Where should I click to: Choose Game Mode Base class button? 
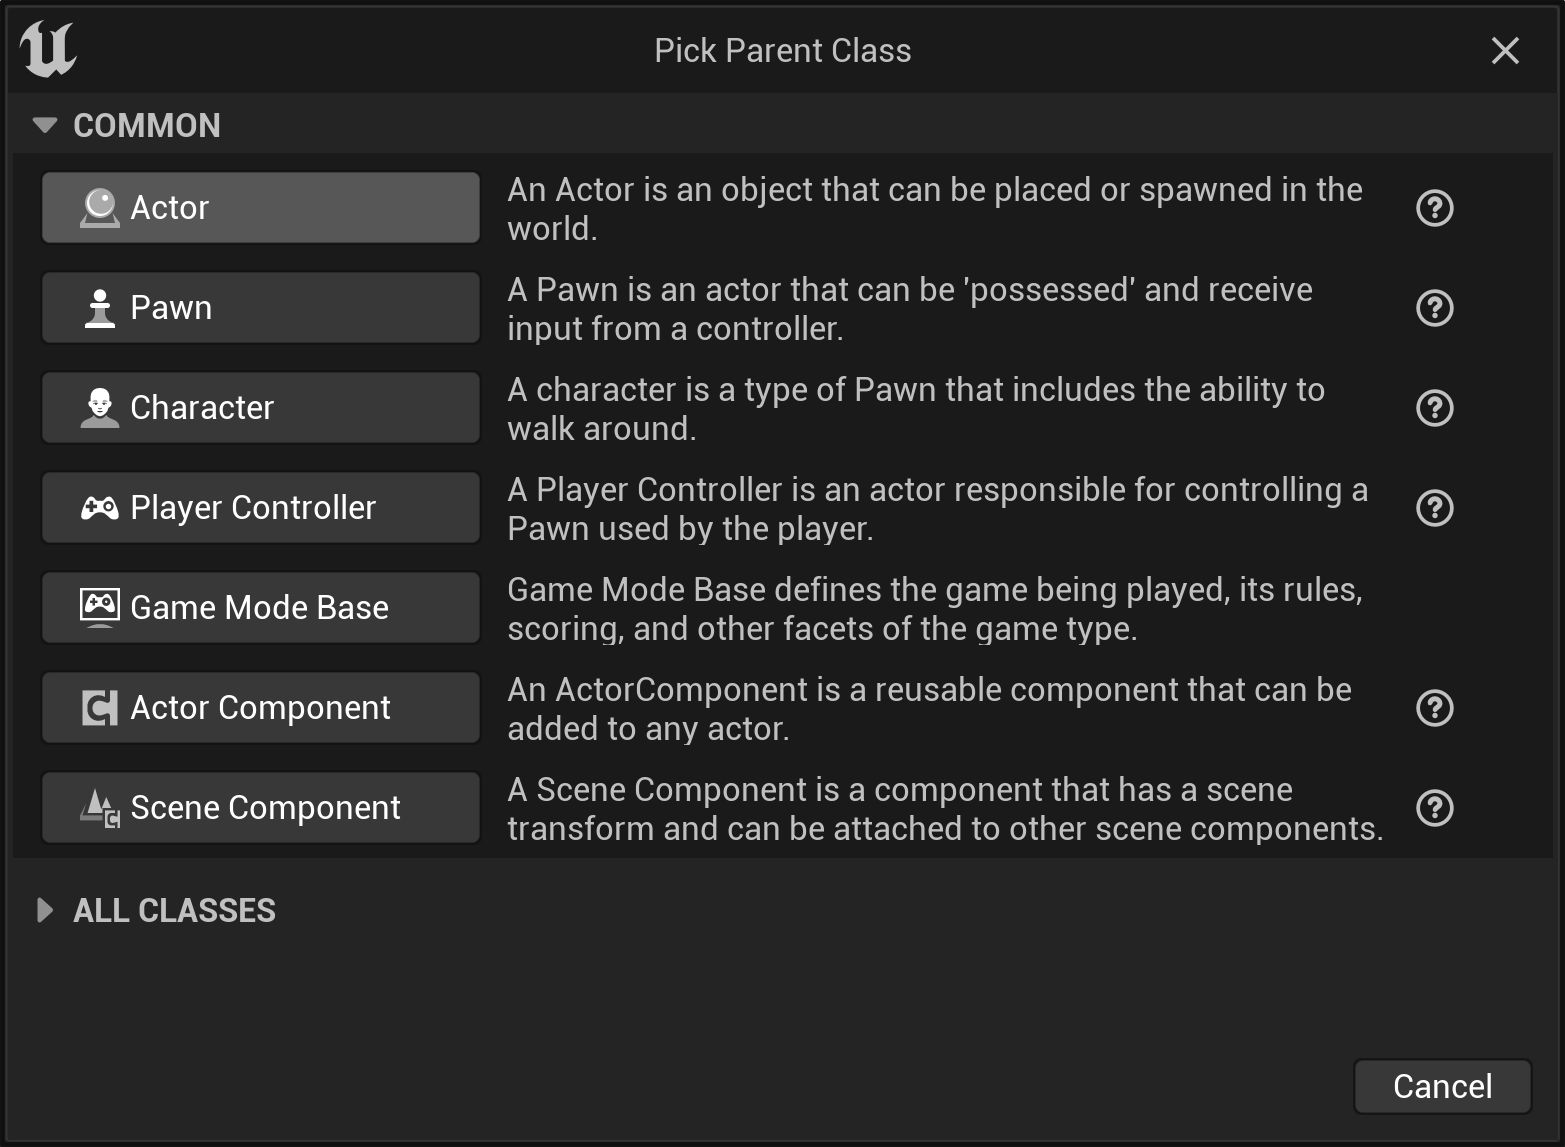point(260,608)
